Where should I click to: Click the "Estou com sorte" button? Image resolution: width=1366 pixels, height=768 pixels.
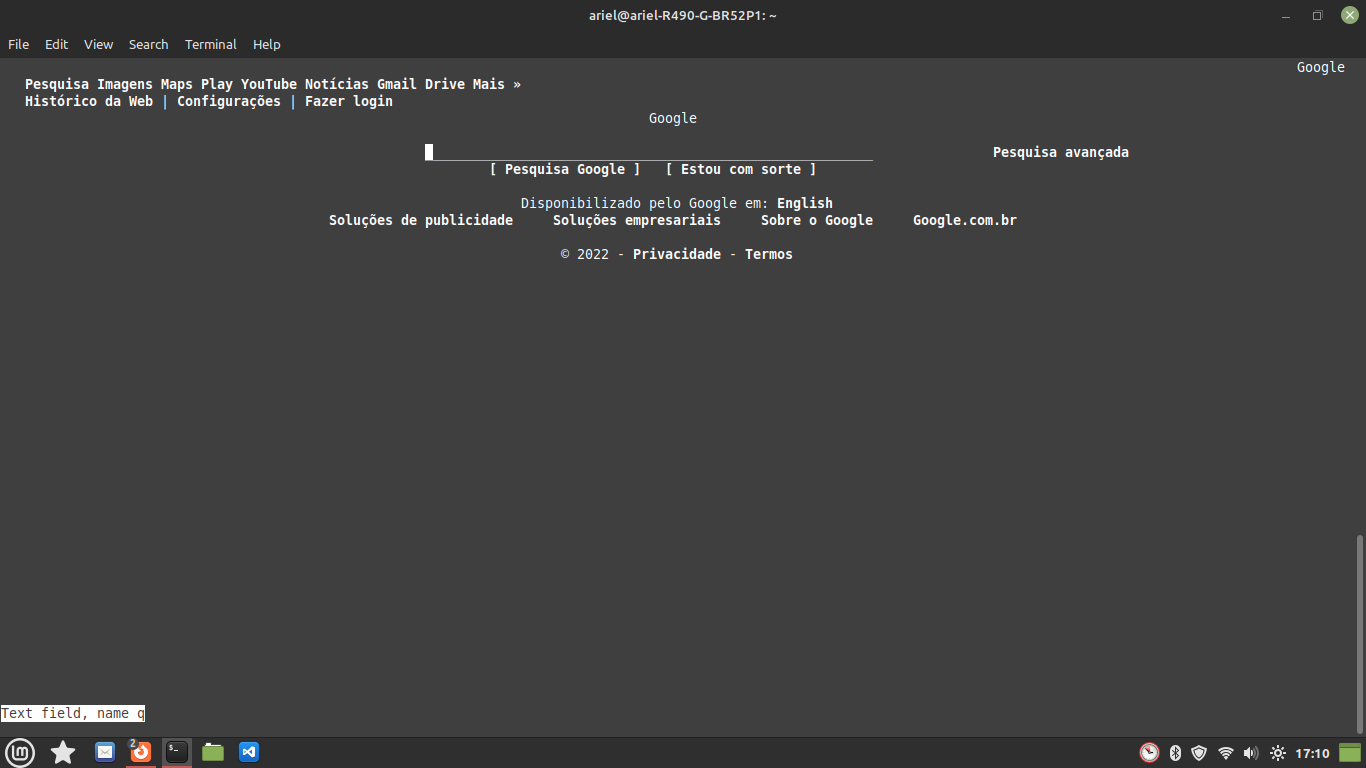point(740,169)
